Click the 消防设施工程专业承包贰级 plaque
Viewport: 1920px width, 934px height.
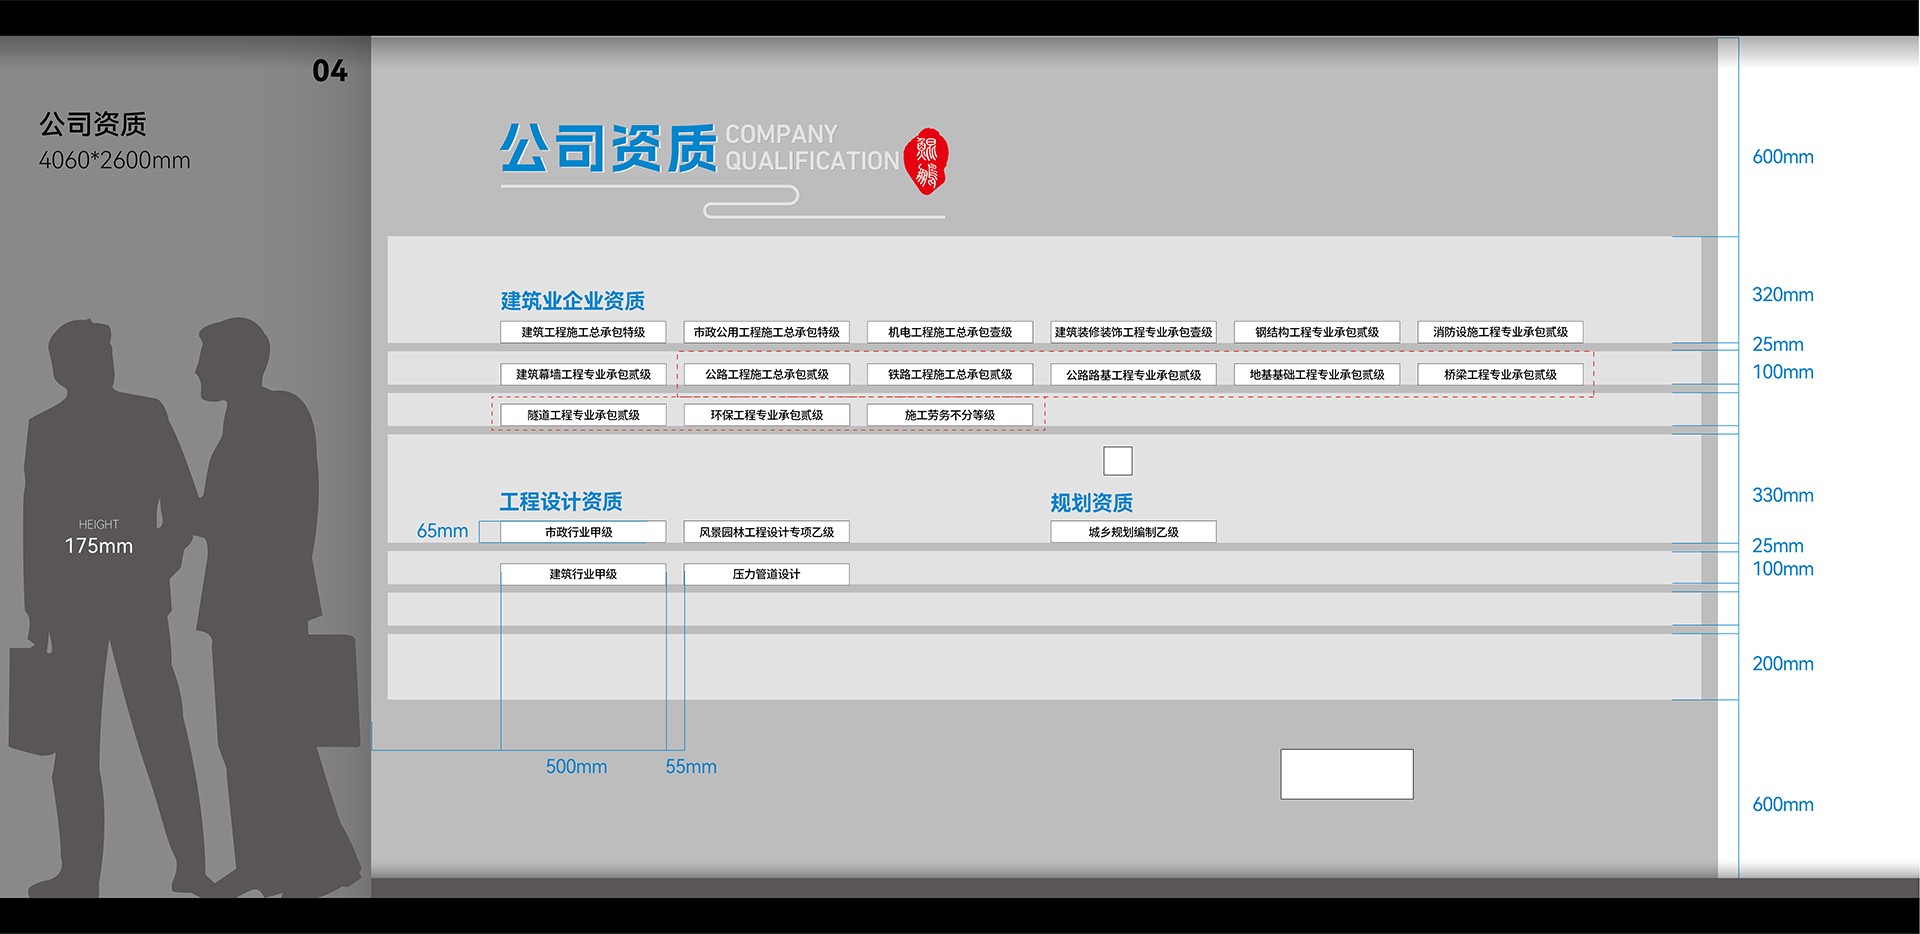point(1500,332)
